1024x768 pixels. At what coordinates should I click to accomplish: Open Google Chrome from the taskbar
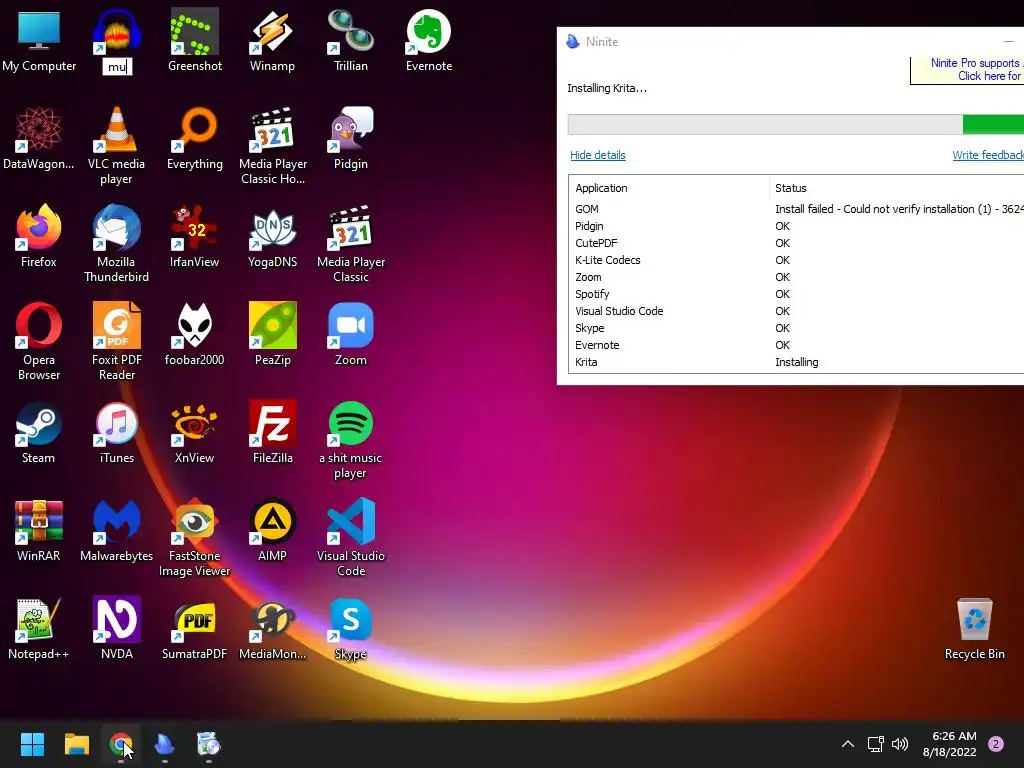tap(121, 744)
